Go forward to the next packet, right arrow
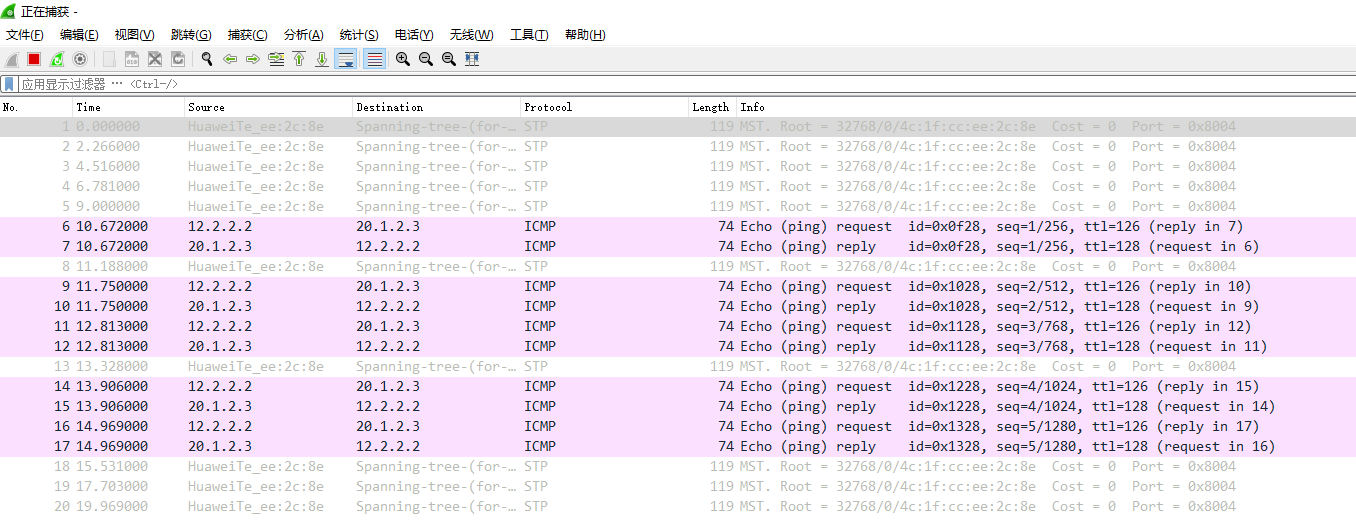 [x=253, y=59]
